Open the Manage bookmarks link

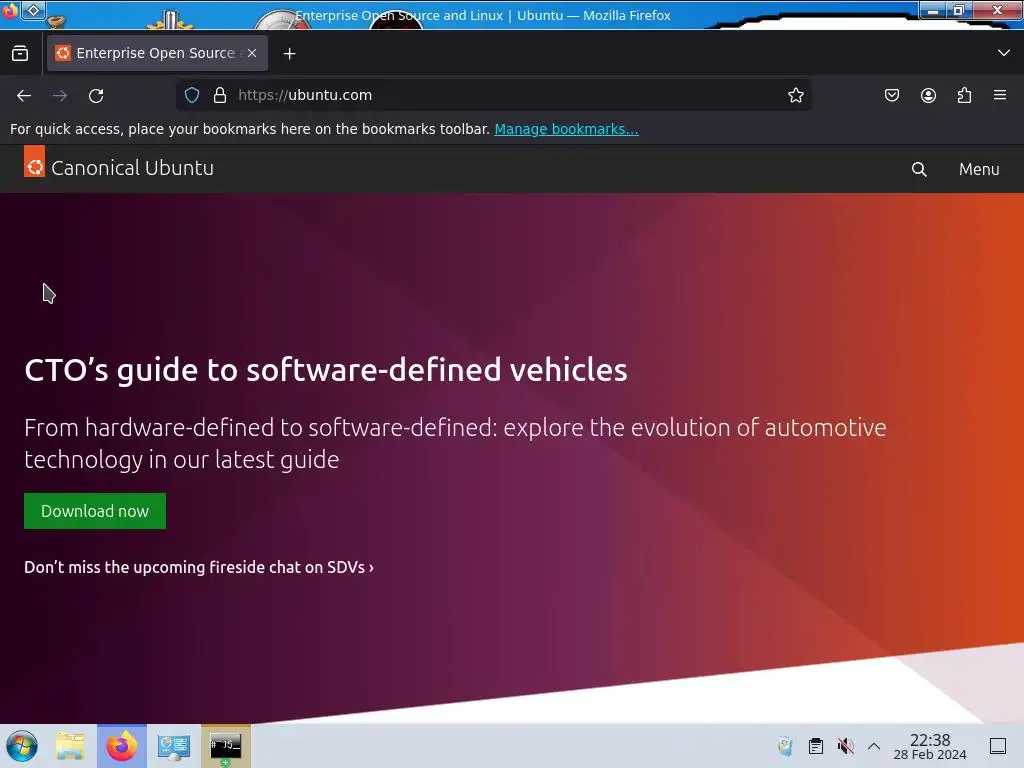tap(566, 129)
